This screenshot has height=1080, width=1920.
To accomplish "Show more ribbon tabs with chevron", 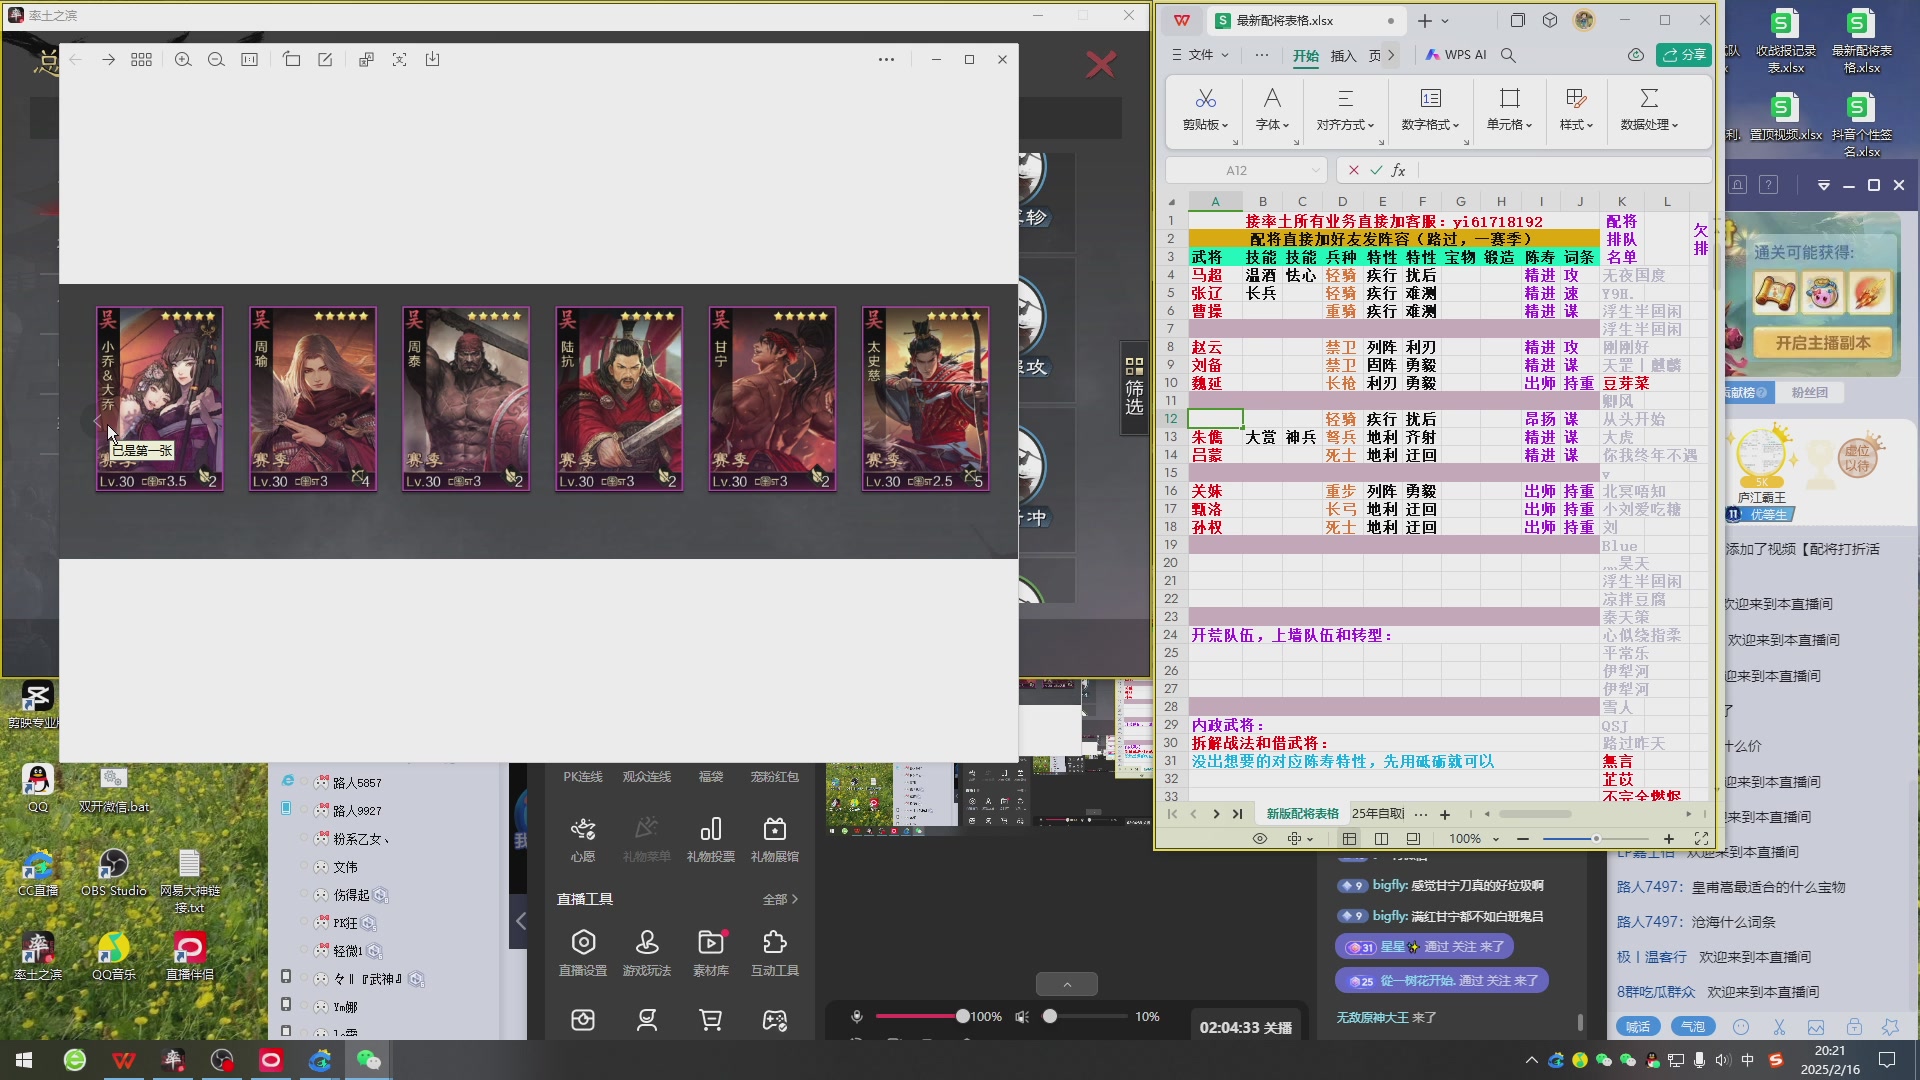I will click(x=1391, y=55).
